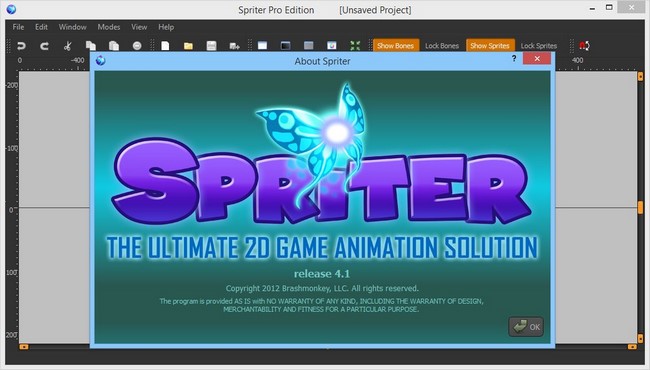Select the white background canvas icon
This screenshot has height=370, width=650.
pos(262,45)
